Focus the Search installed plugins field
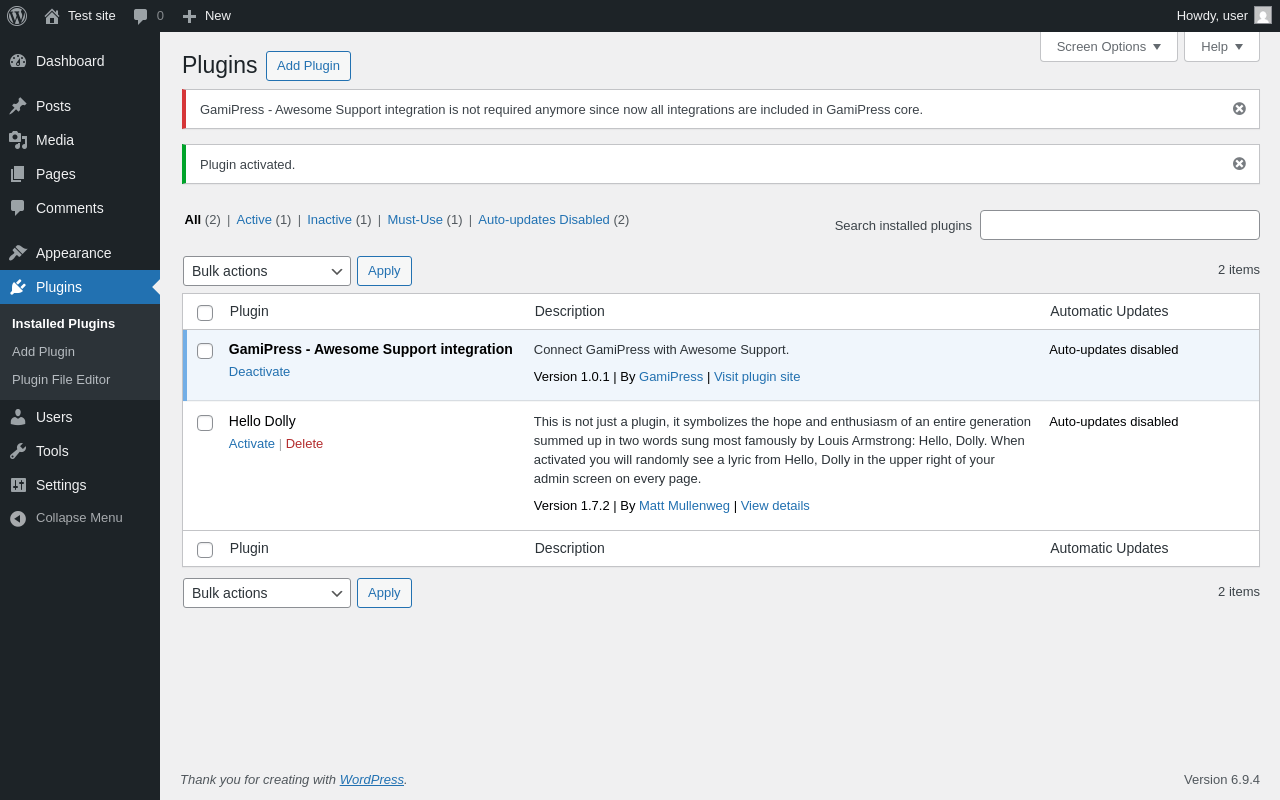This screenshot has height=800, width=1280. point(1119,225)
